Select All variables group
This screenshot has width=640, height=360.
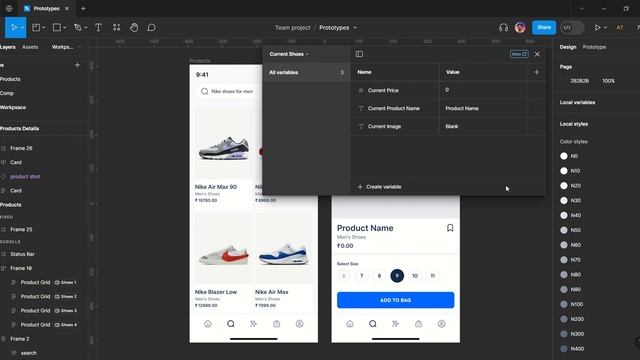307,72
